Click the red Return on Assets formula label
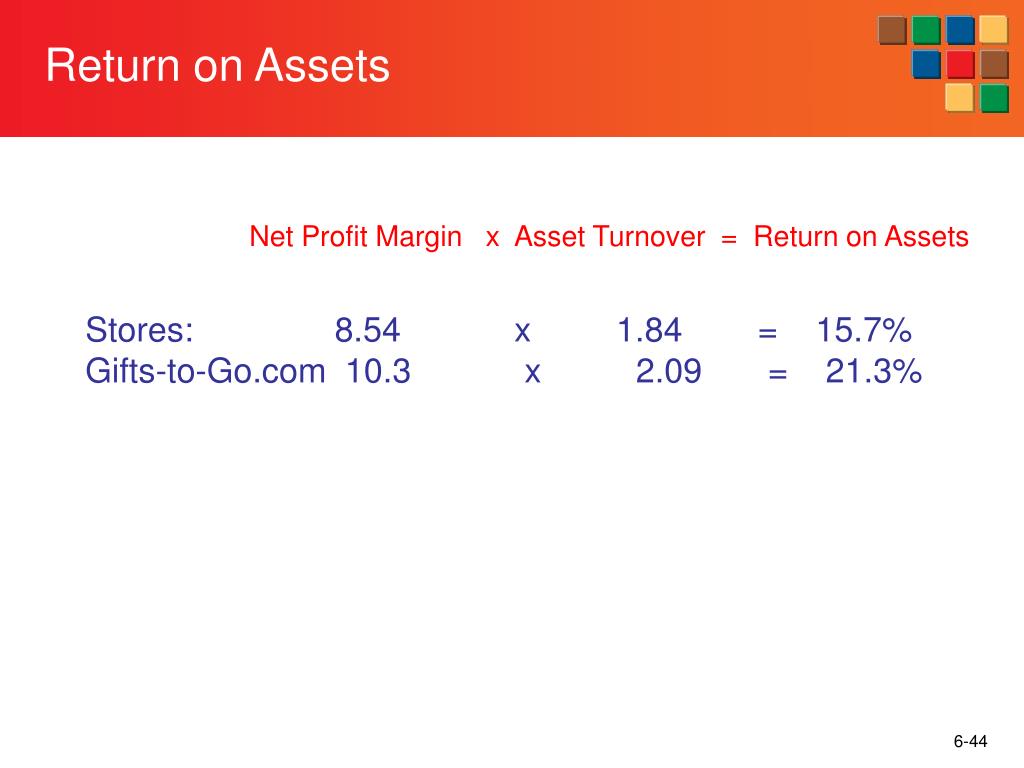The image size is (1024, 768). pos(861,236)
